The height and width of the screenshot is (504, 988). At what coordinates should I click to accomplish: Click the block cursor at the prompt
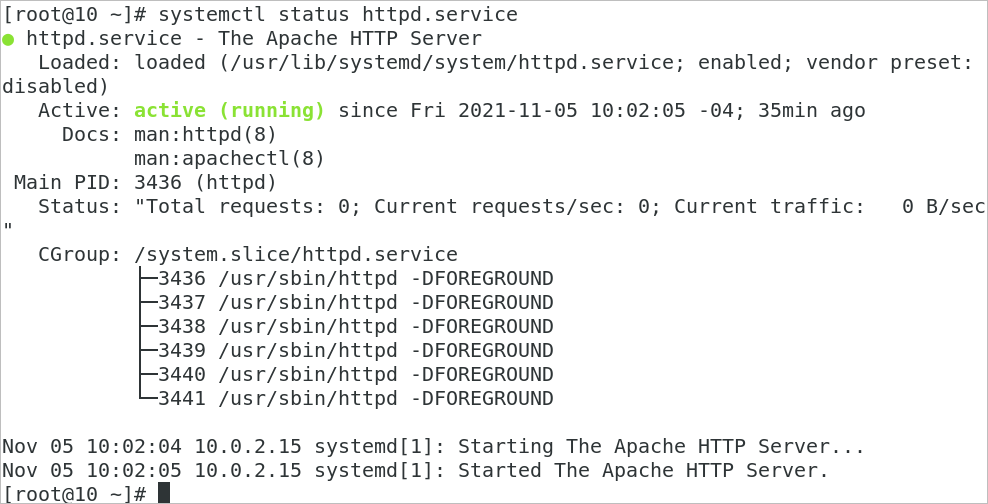click(x=164, y=492)
